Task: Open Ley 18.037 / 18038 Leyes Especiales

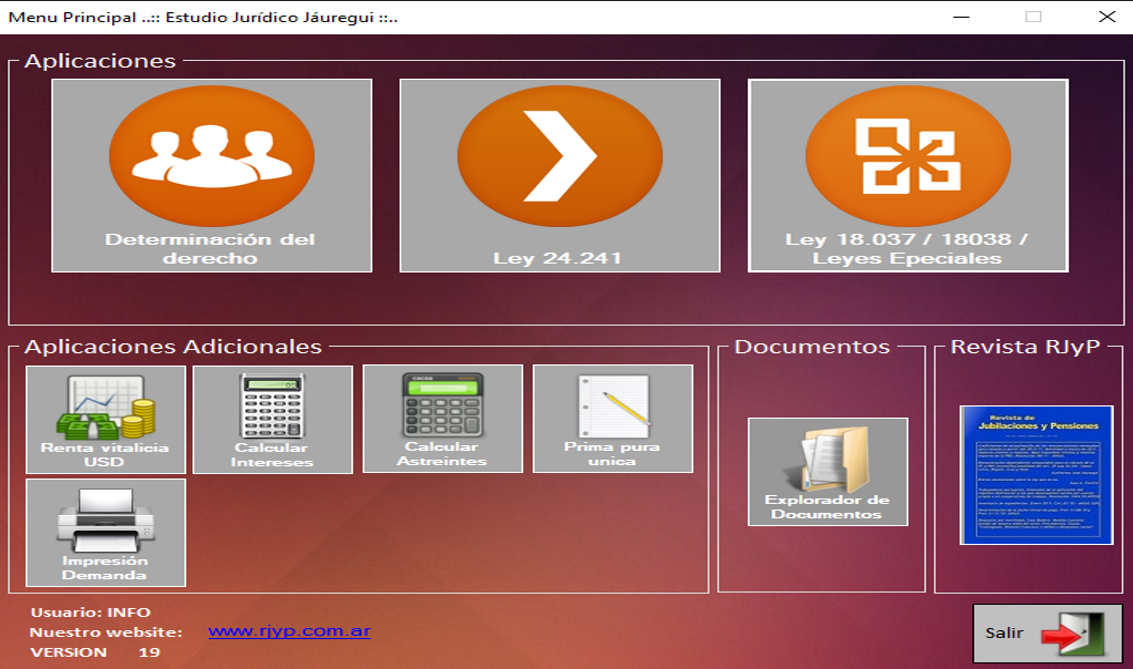Action: point(908,175)
